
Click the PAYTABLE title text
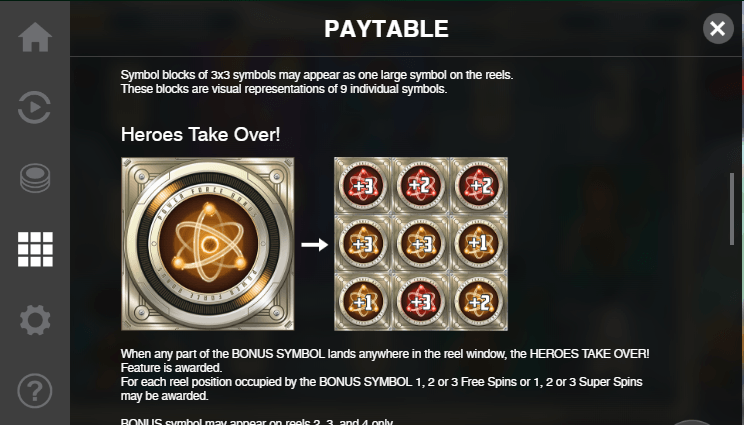tap(386, 29)
